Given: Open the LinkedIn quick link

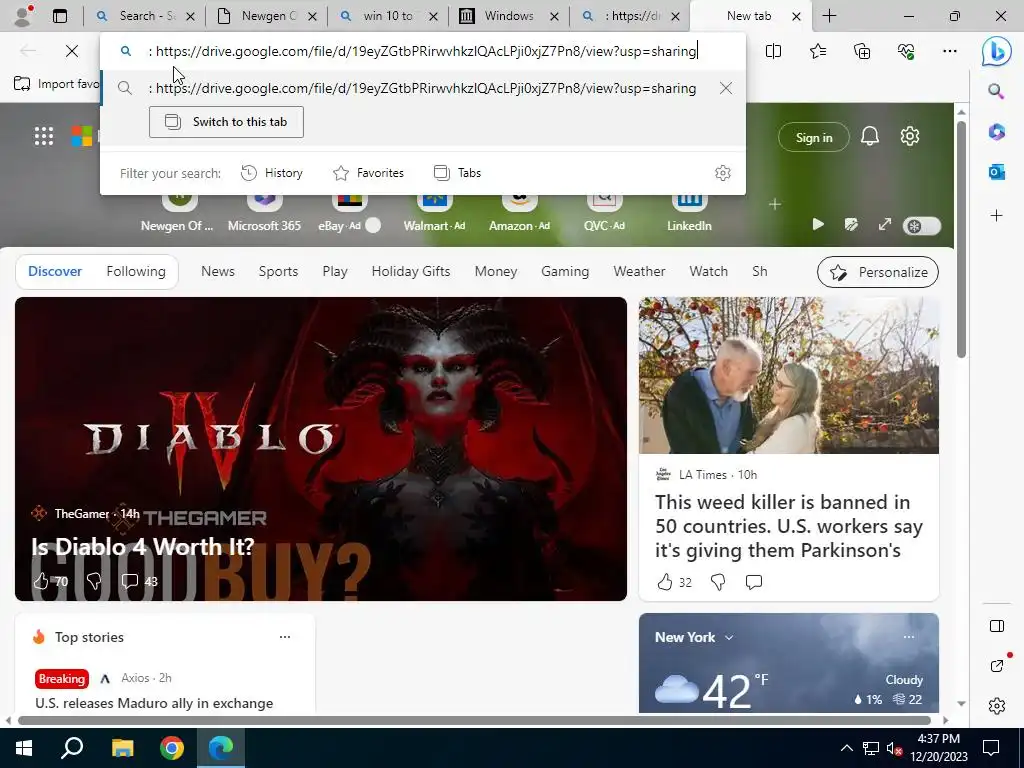Looking at the screenshot, I should (x=689, y=212).
